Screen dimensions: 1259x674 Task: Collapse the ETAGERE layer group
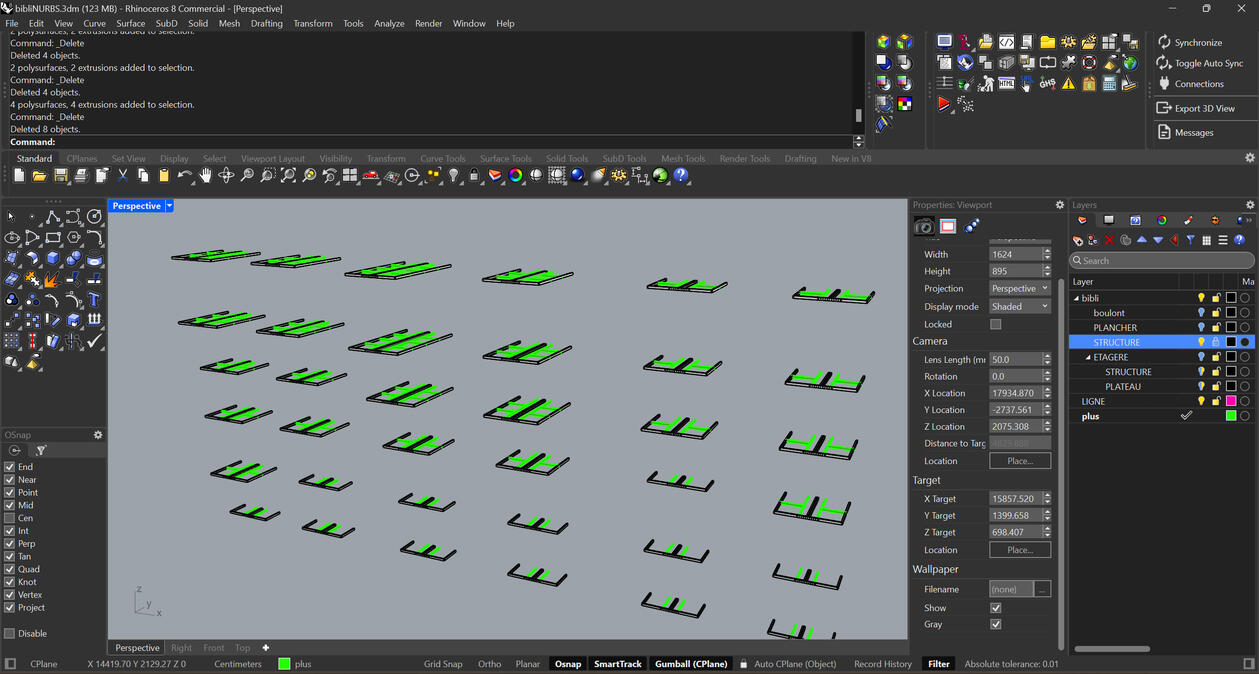point(1089,357)
